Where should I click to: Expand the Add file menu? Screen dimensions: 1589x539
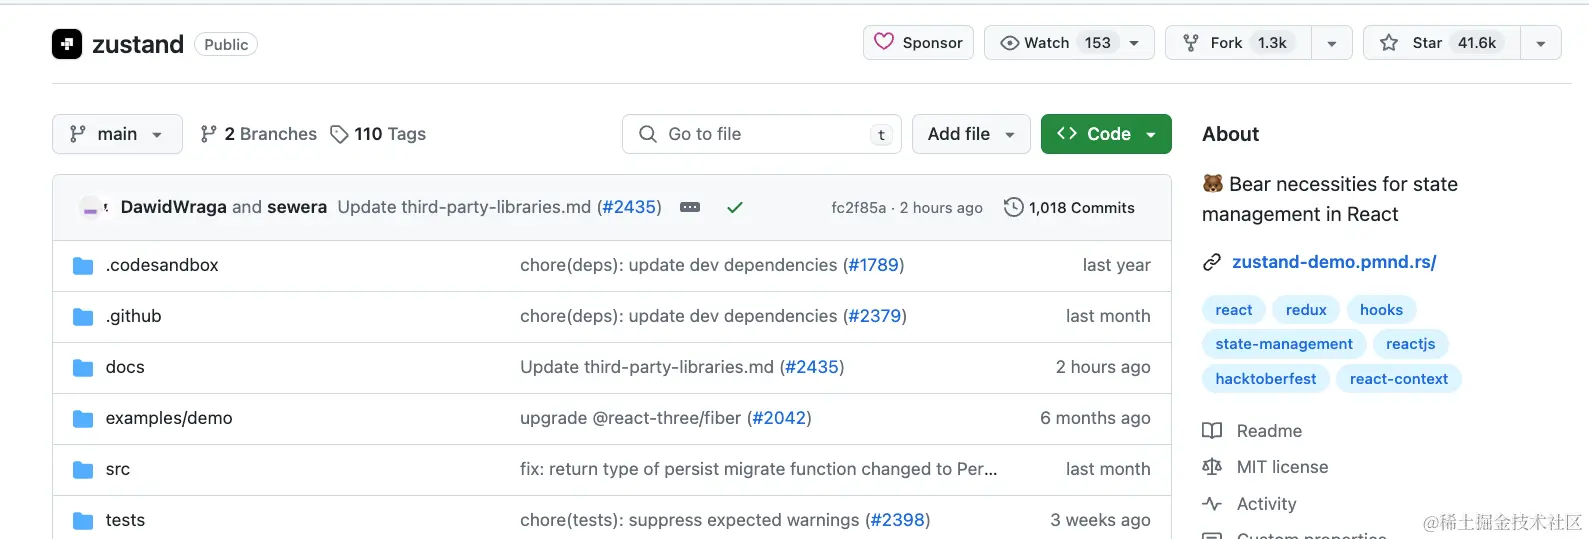(971, 134)
